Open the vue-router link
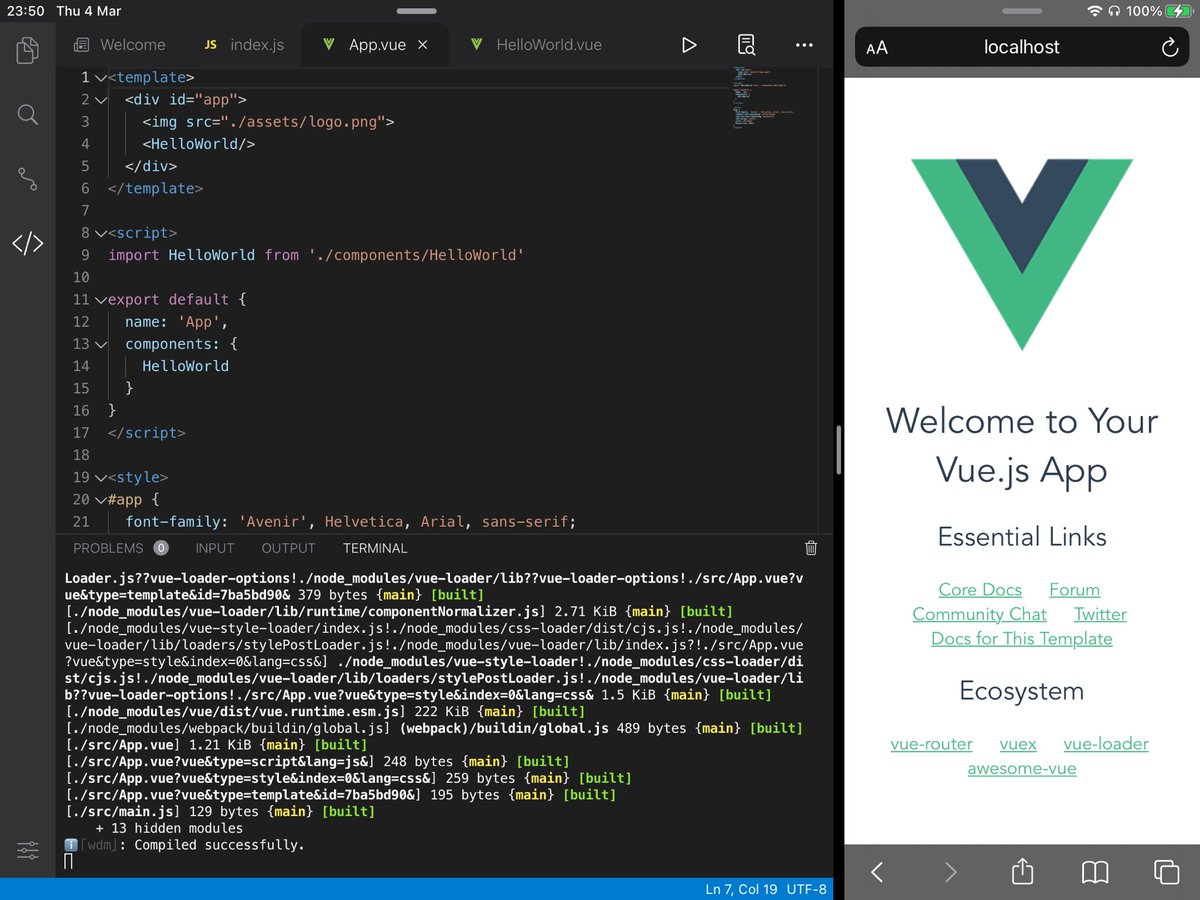 (931, 744)
